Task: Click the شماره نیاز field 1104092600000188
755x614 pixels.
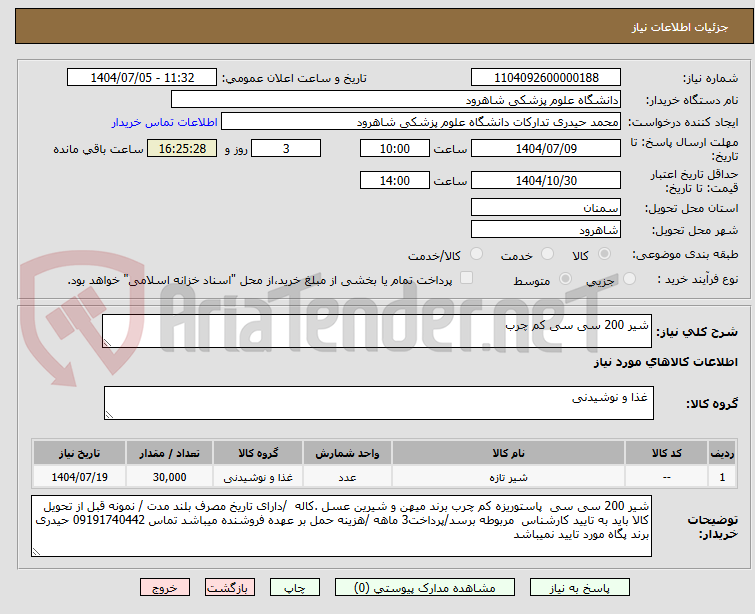Action: pos(546,78)
